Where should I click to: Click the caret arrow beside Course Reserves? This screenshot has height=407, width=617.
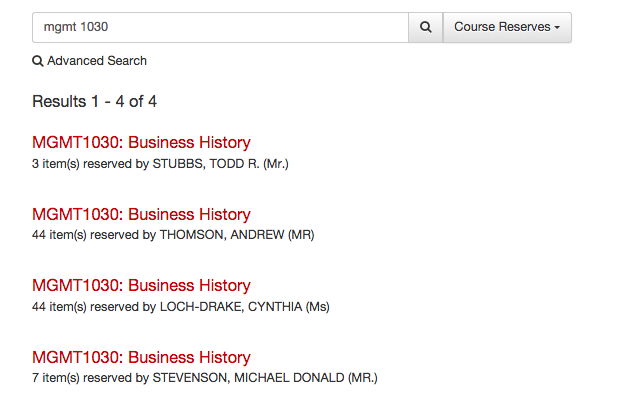tap(557, 28)
